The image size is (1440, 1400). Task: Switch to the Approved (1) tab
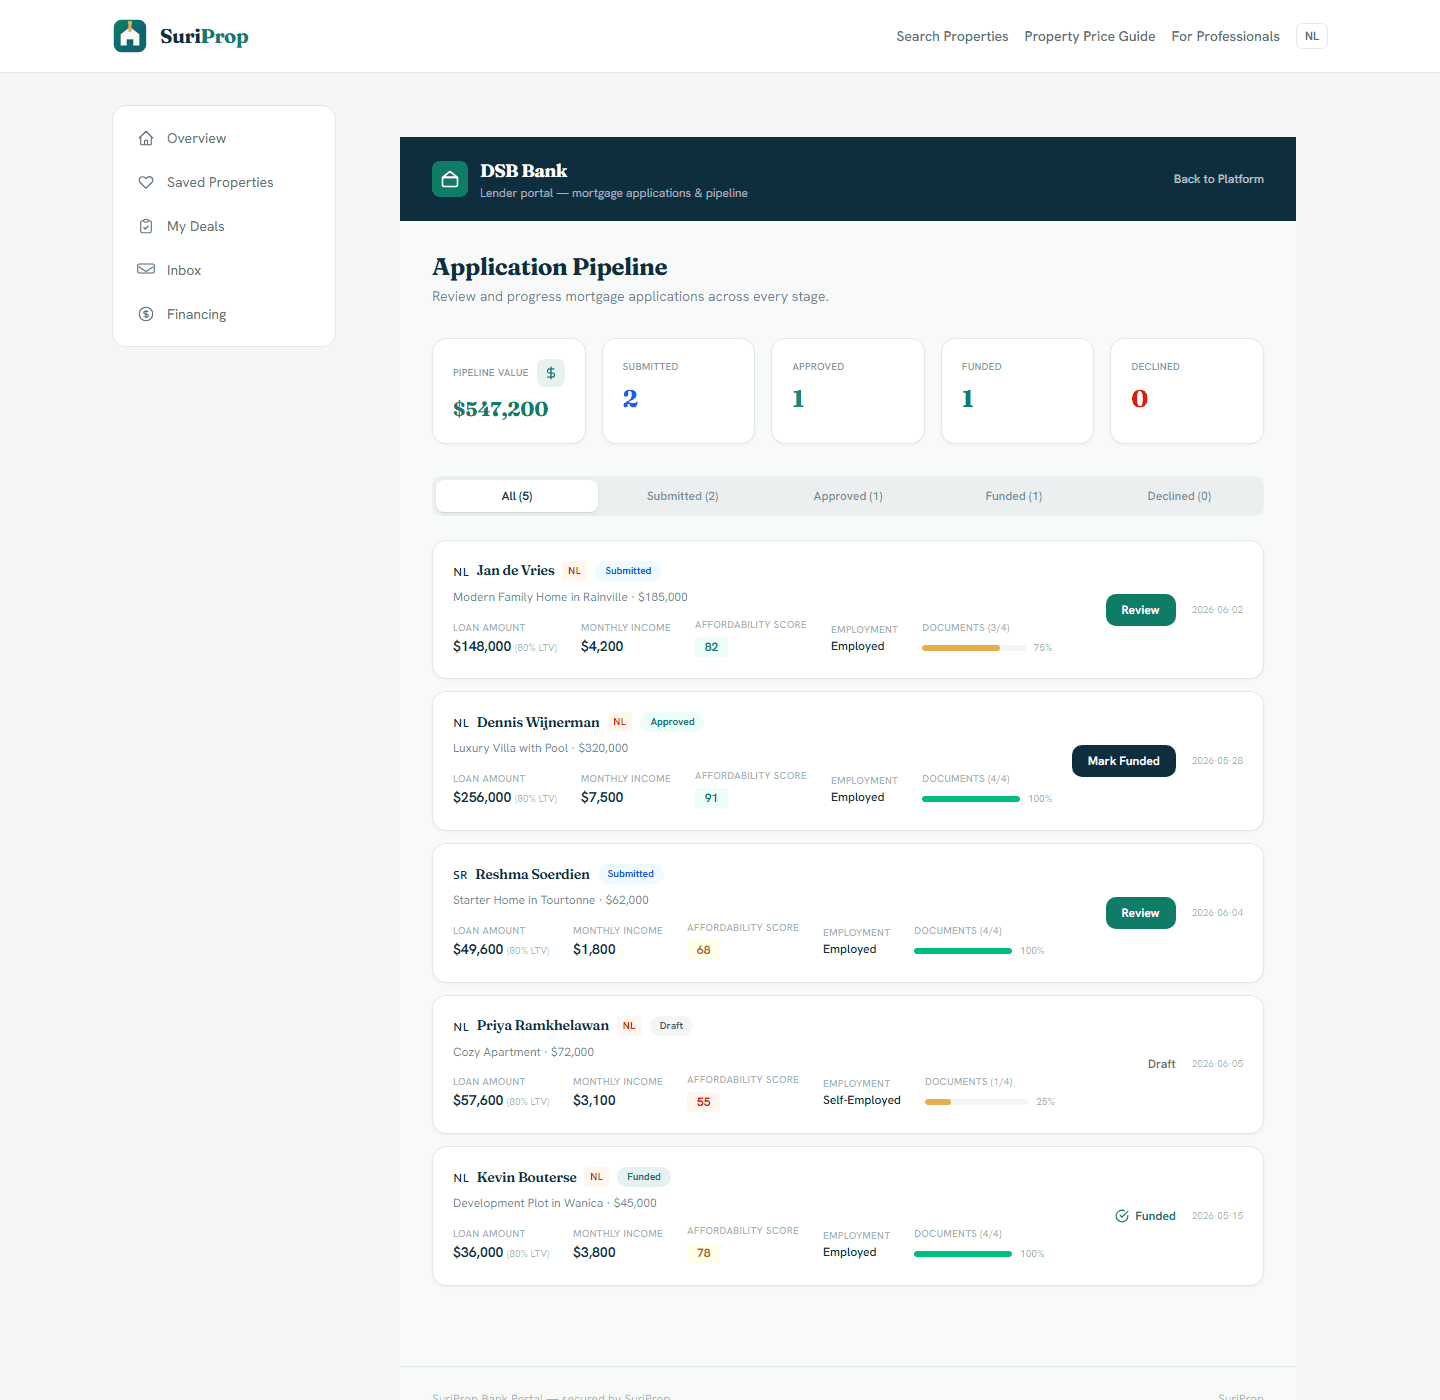click(x=848, y=496)
